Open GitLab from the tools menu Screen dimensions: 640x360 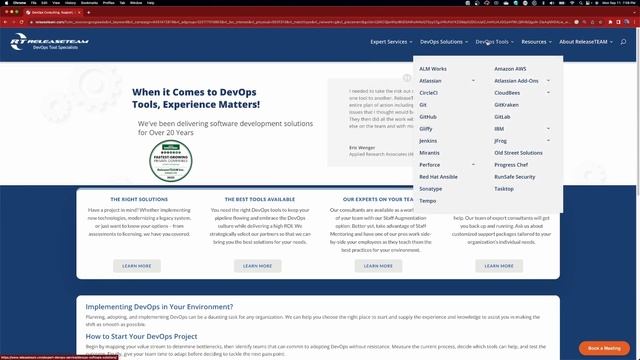point(502,117)
